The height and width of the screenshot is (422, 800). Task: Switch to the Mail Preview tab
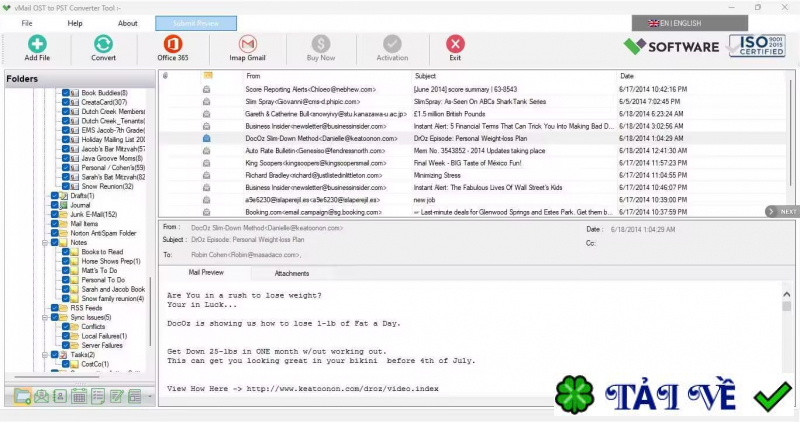pos(206,272)
